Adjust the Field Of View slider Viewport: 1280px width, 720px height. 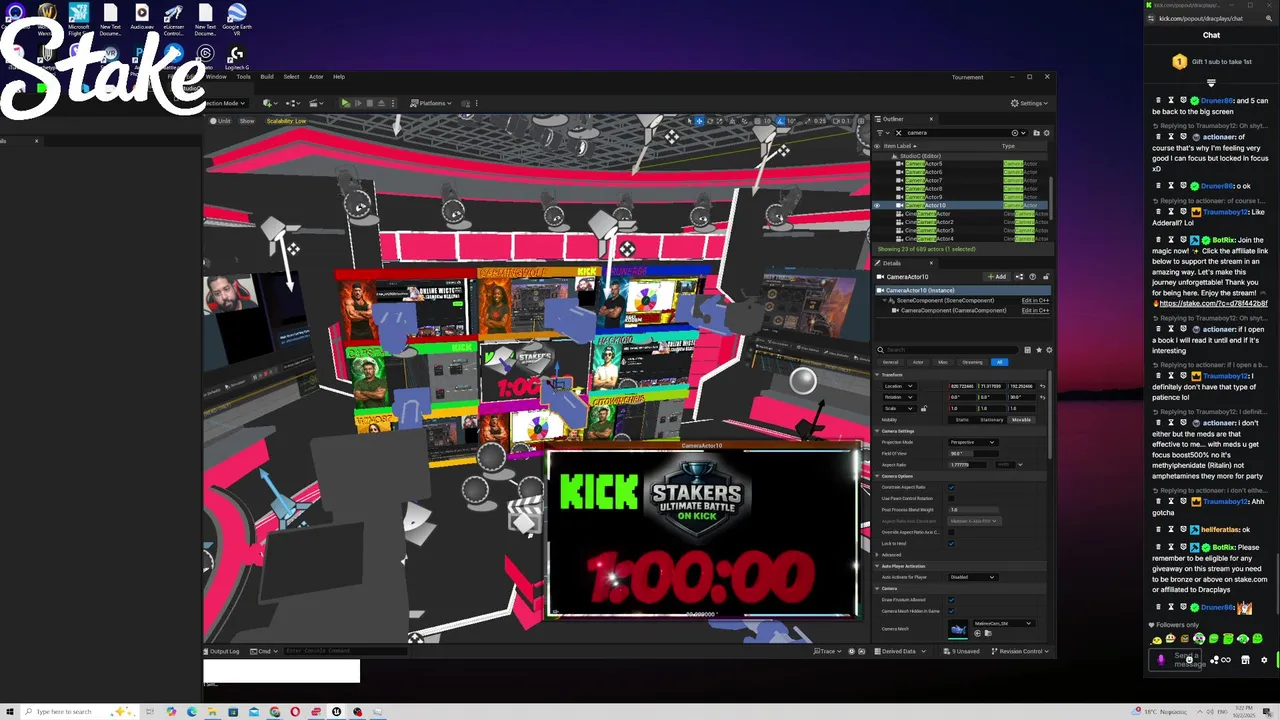point(973,454)
